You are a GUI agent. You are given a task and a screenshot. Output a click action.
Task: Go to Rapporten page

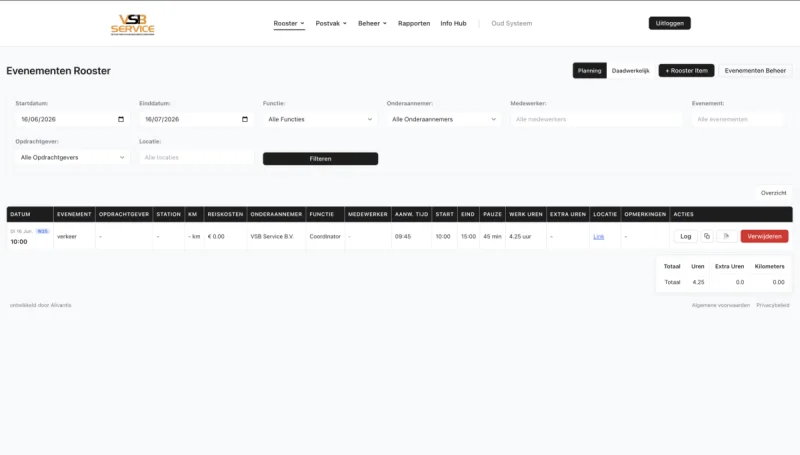point(414,23)
